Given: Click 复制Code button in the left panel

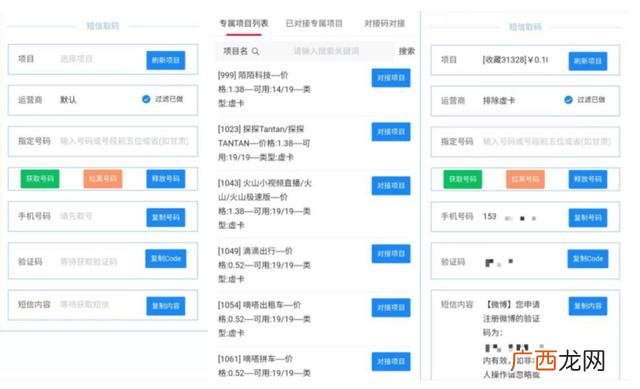Looking at the screenshot, I should (x=166, y=258).
